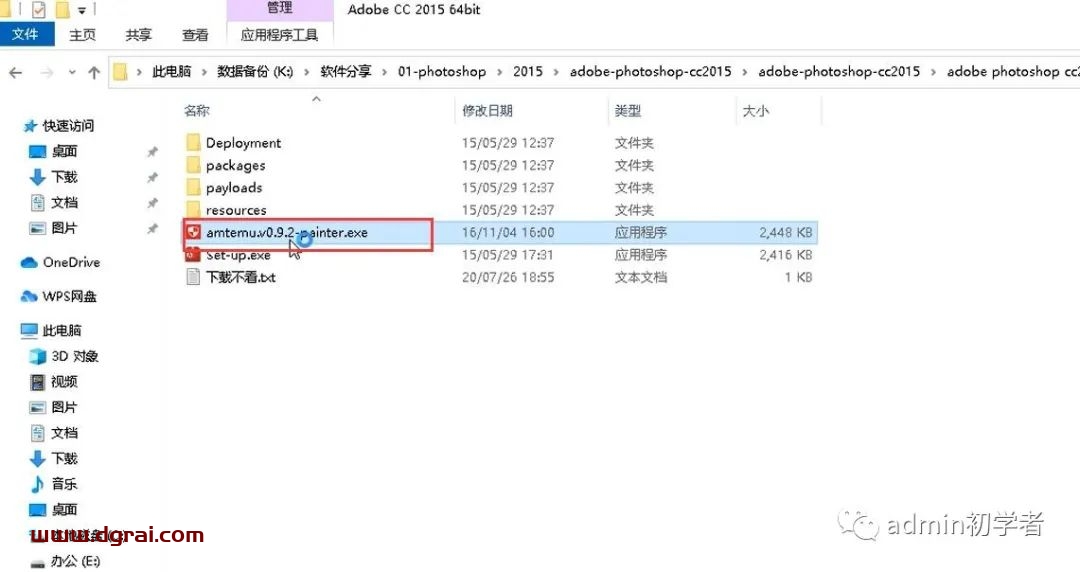1080x572 pixels.
Task: Select the 2,416 KB size cell
Action: [785, 255]
